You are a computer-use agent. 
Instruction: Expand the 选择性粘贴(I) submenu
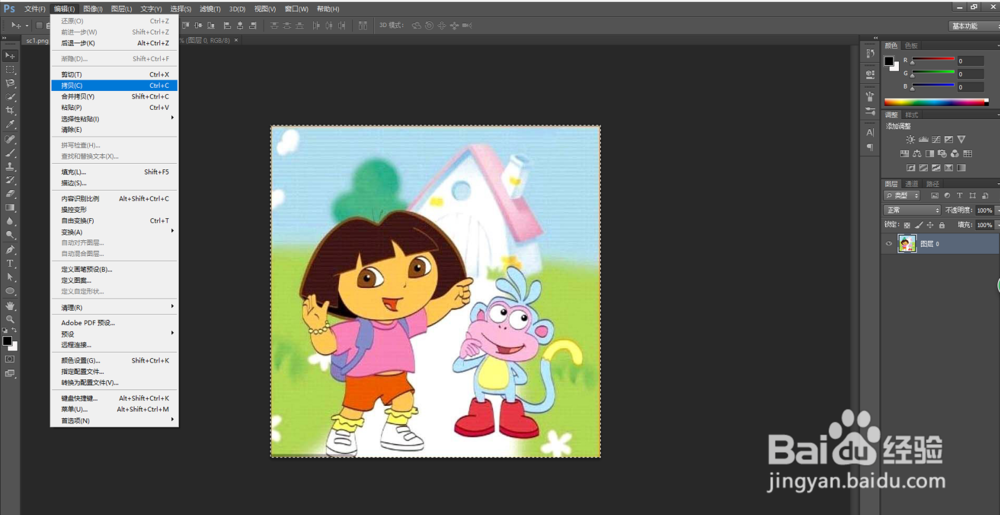click(x=115, y=119)
